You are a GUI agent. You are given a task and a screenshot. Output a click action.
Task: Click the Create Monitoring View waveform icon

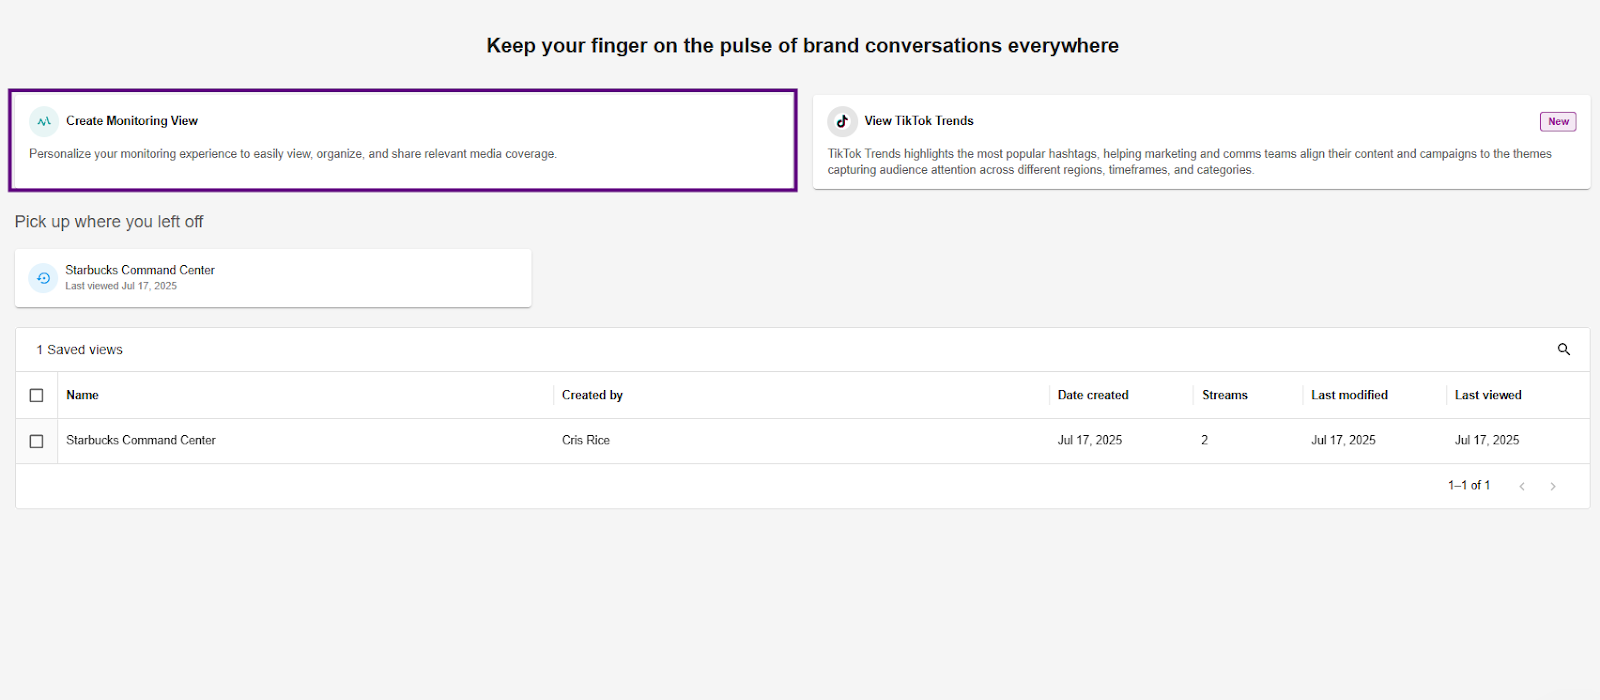pyautogui.click(x=44, y=121)
